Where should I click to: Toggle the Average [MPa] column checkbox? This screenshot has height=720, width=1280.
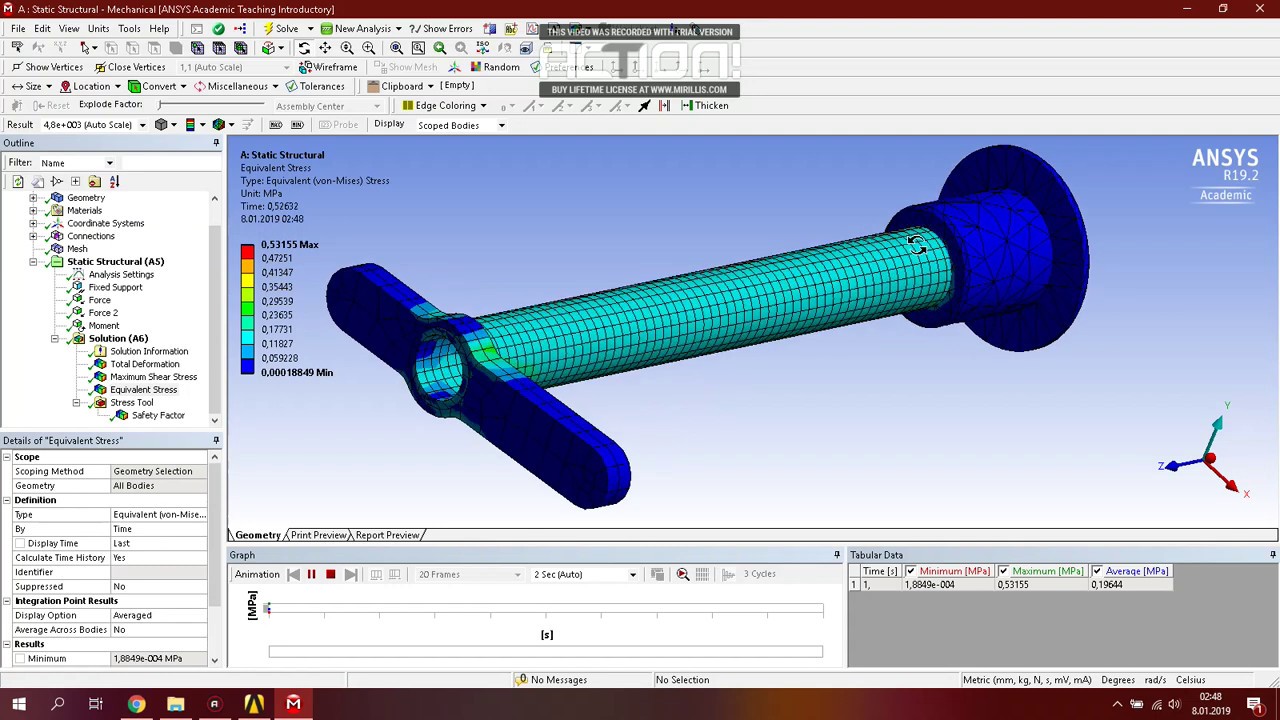[x=1097, y=571]
